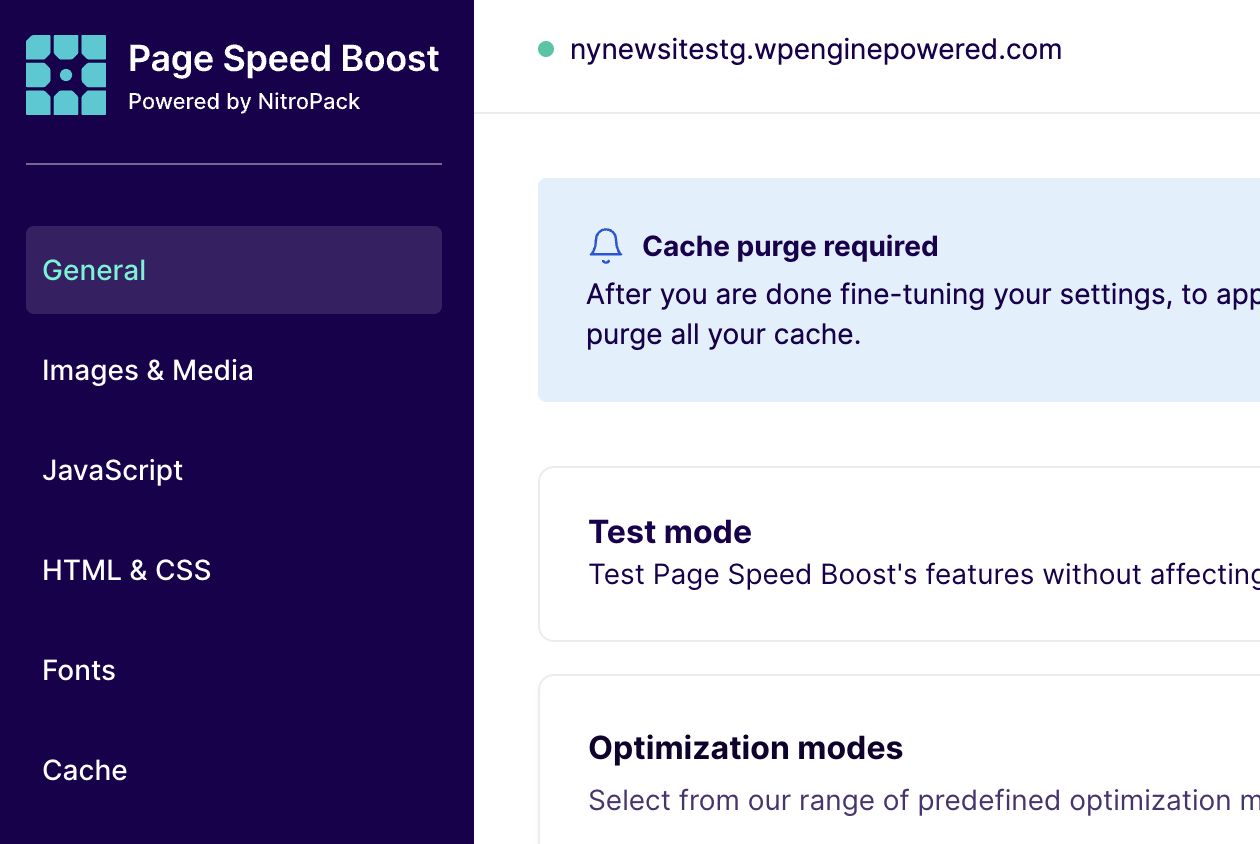The height and width of the screenshot is (844, 1260).
Task: Select the General sidebar item
Action: point(94,270)
